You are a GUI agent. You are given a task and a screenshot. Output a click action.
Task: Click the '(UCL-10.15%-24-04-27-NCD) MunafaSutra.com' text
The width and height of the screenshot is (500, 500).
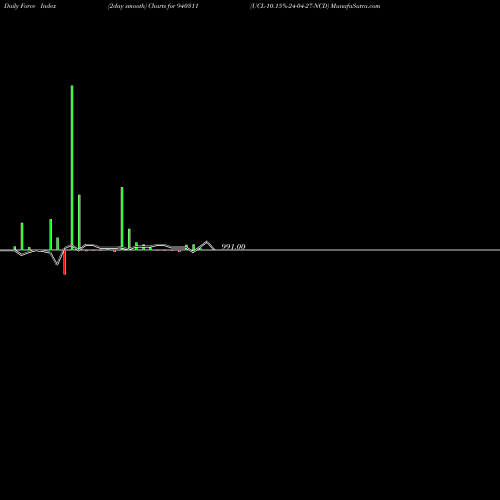315,6
